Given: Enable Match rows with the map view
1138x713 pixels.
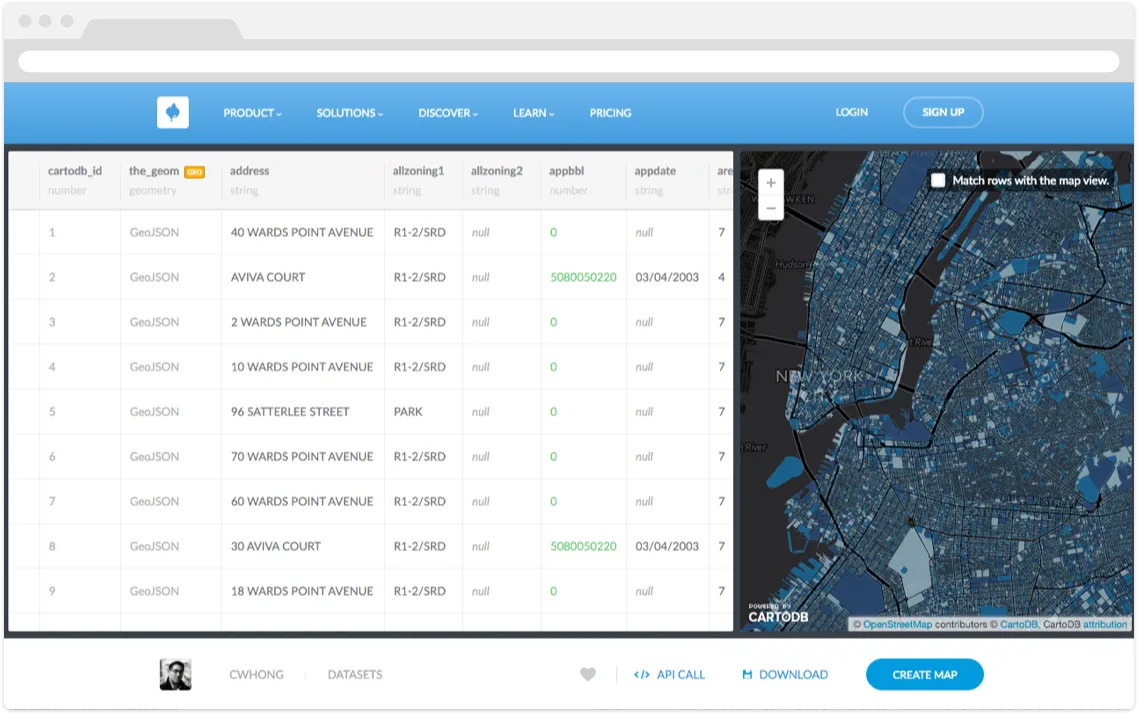Looking at the screenshot, I should pyautogui.click(x=936, y=181).
